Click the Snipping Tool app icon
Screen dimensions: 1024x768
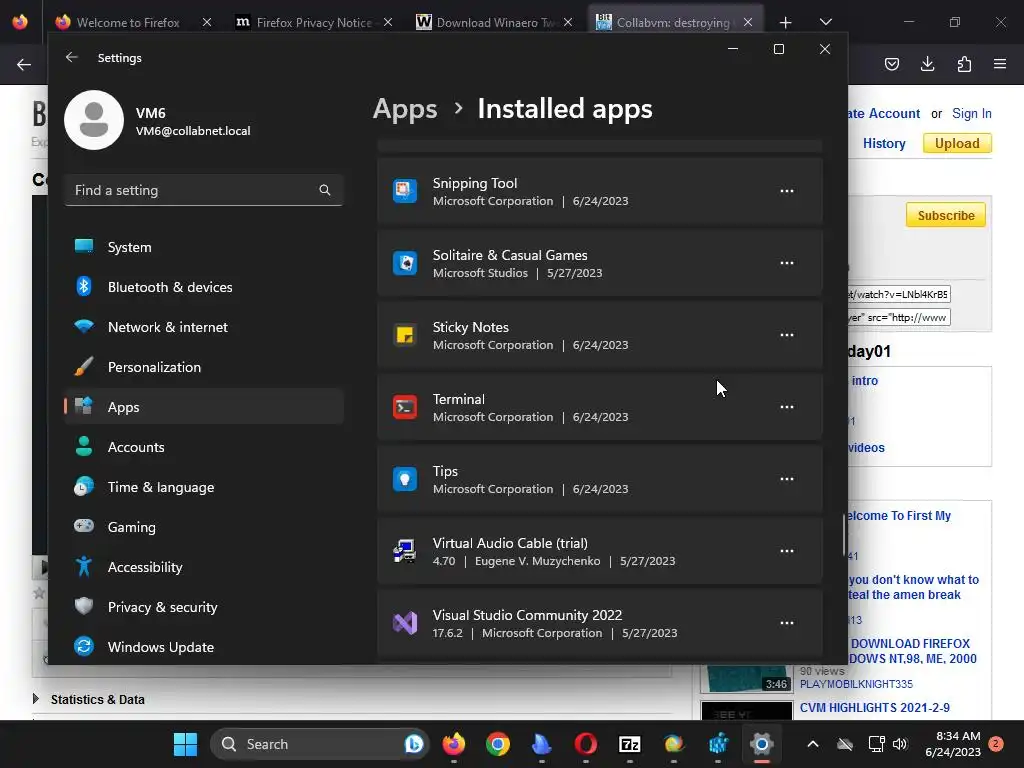(405, 191)
